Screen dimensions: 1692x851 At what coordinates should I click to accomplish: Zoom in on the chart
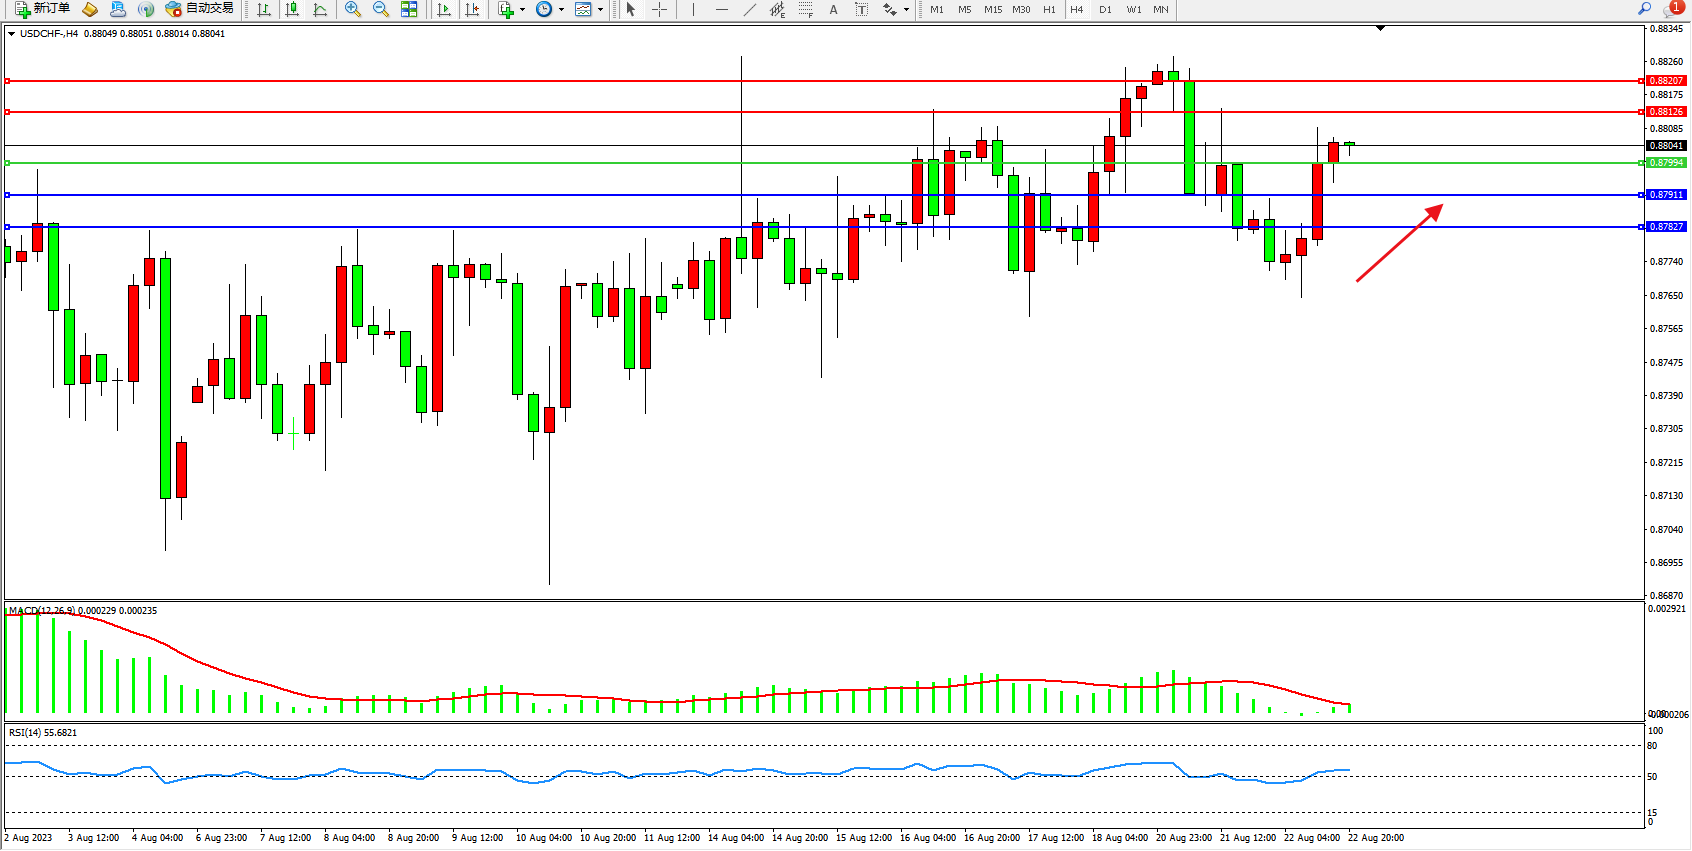pyautogui.click(x=352, y=9)
